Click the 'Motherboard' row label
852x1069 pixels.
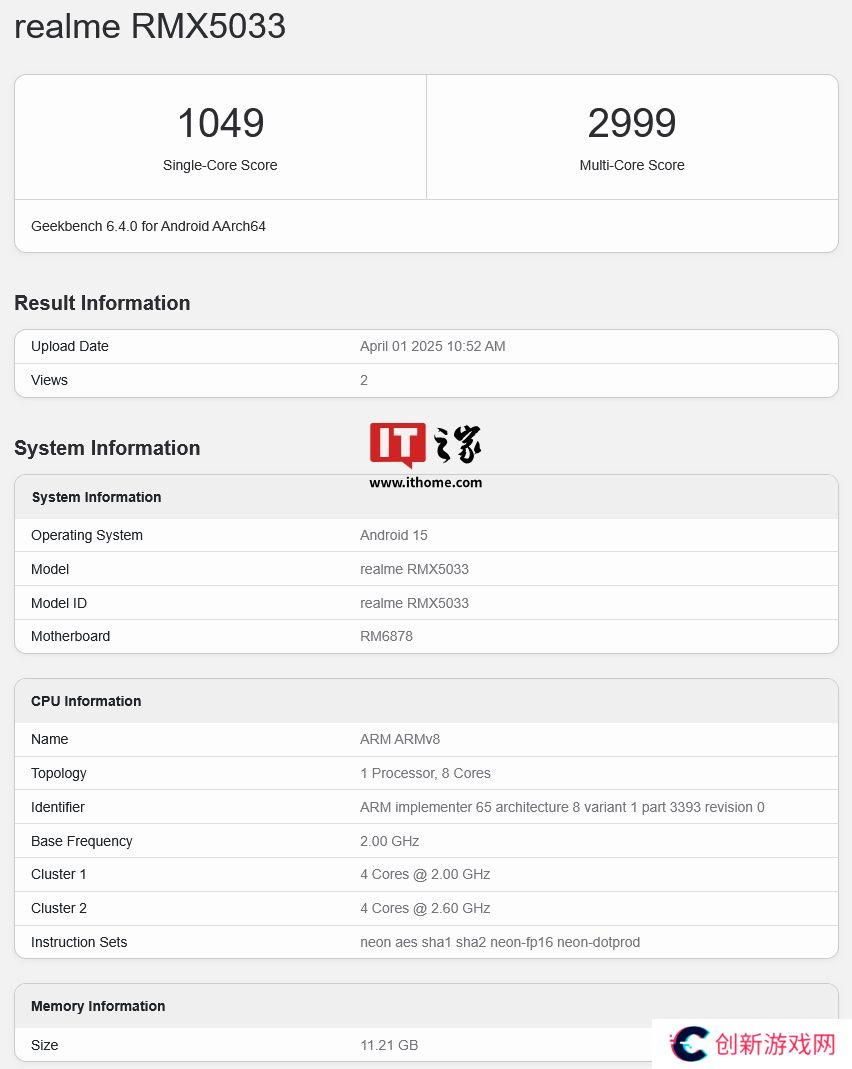pyautogui.click(x=70, y=637)
